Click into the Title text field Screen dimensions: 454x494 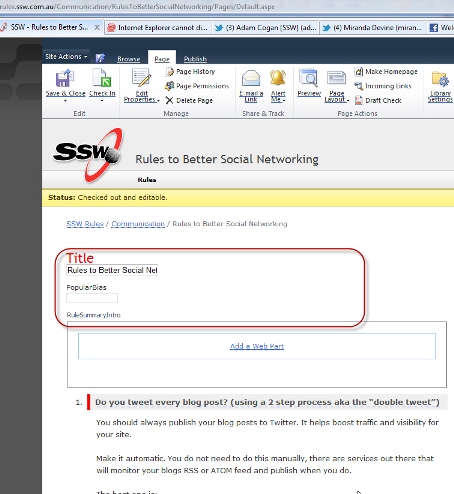(112, 270)
